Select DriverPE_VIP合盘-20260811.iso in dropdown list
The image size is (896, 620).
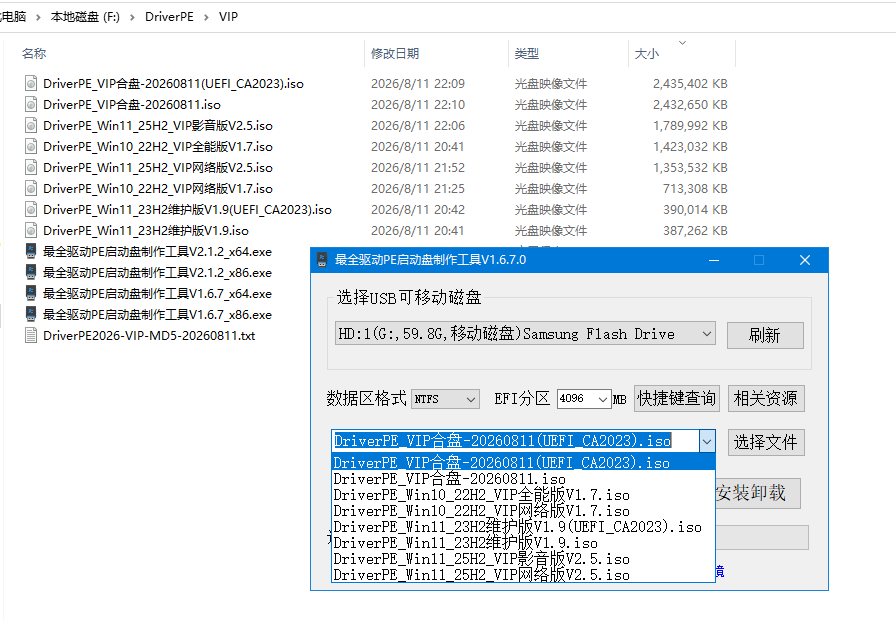(523, 479)
